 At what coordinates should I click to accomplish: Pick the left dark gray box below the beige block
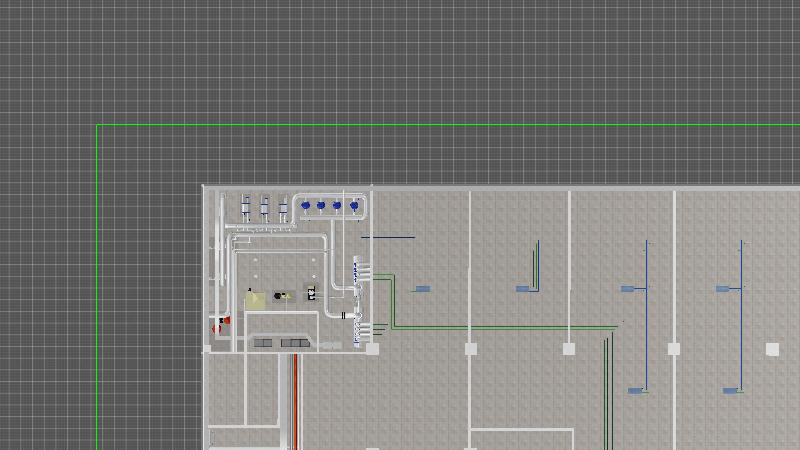(x=263, y=343)
